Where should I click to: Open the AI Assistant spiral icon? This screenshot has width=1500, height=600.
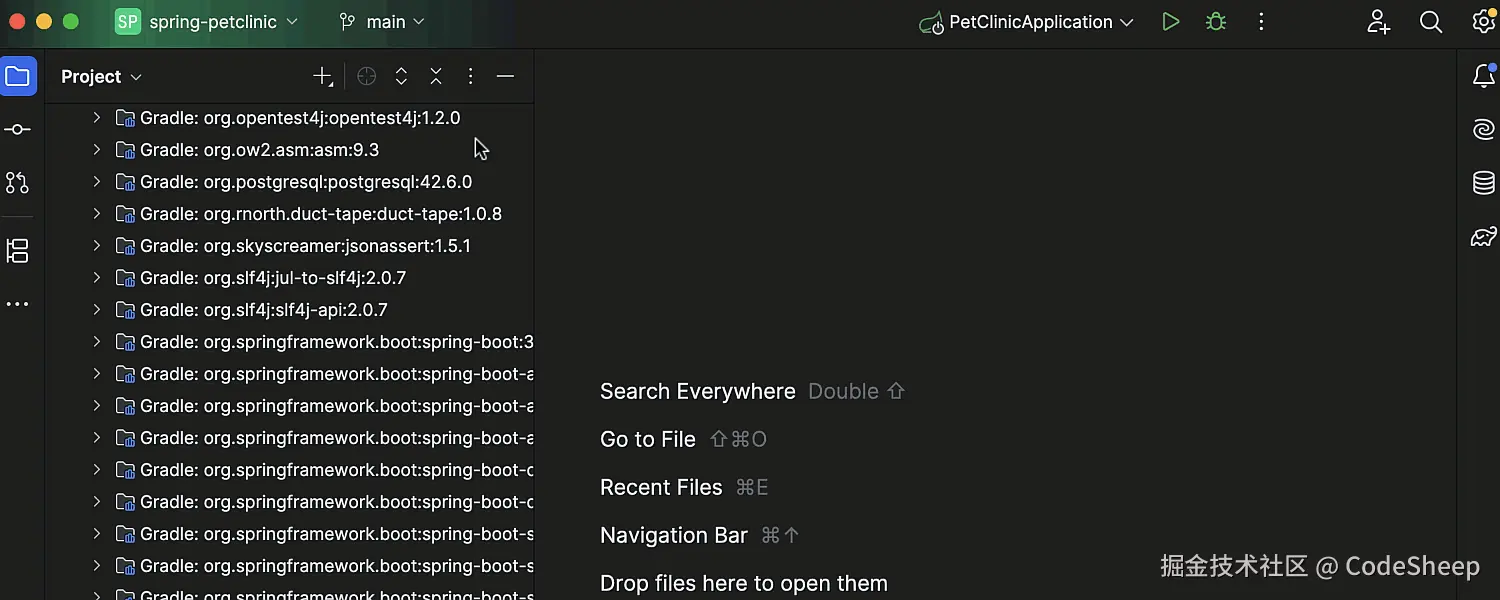point(1484,130)
